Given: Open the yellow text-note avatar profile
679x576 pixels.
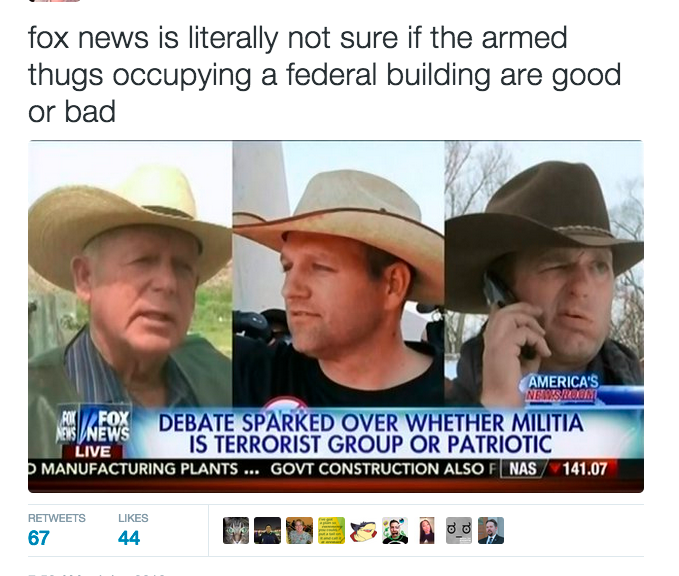Looking at the screenshot, I should 331,531.
